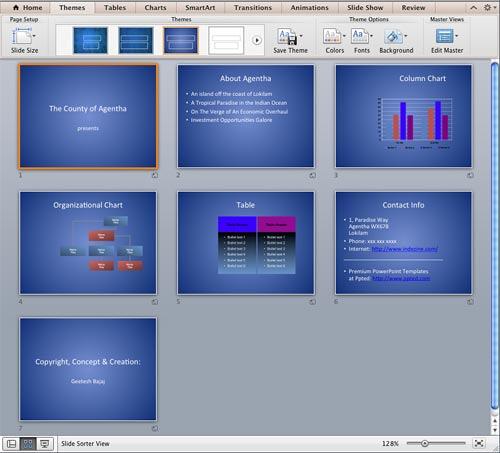Image resolution: width=500 pixels, height=453 pixels.
Task: Click the fit-to-window zoom icon
Action: point(479,443)
